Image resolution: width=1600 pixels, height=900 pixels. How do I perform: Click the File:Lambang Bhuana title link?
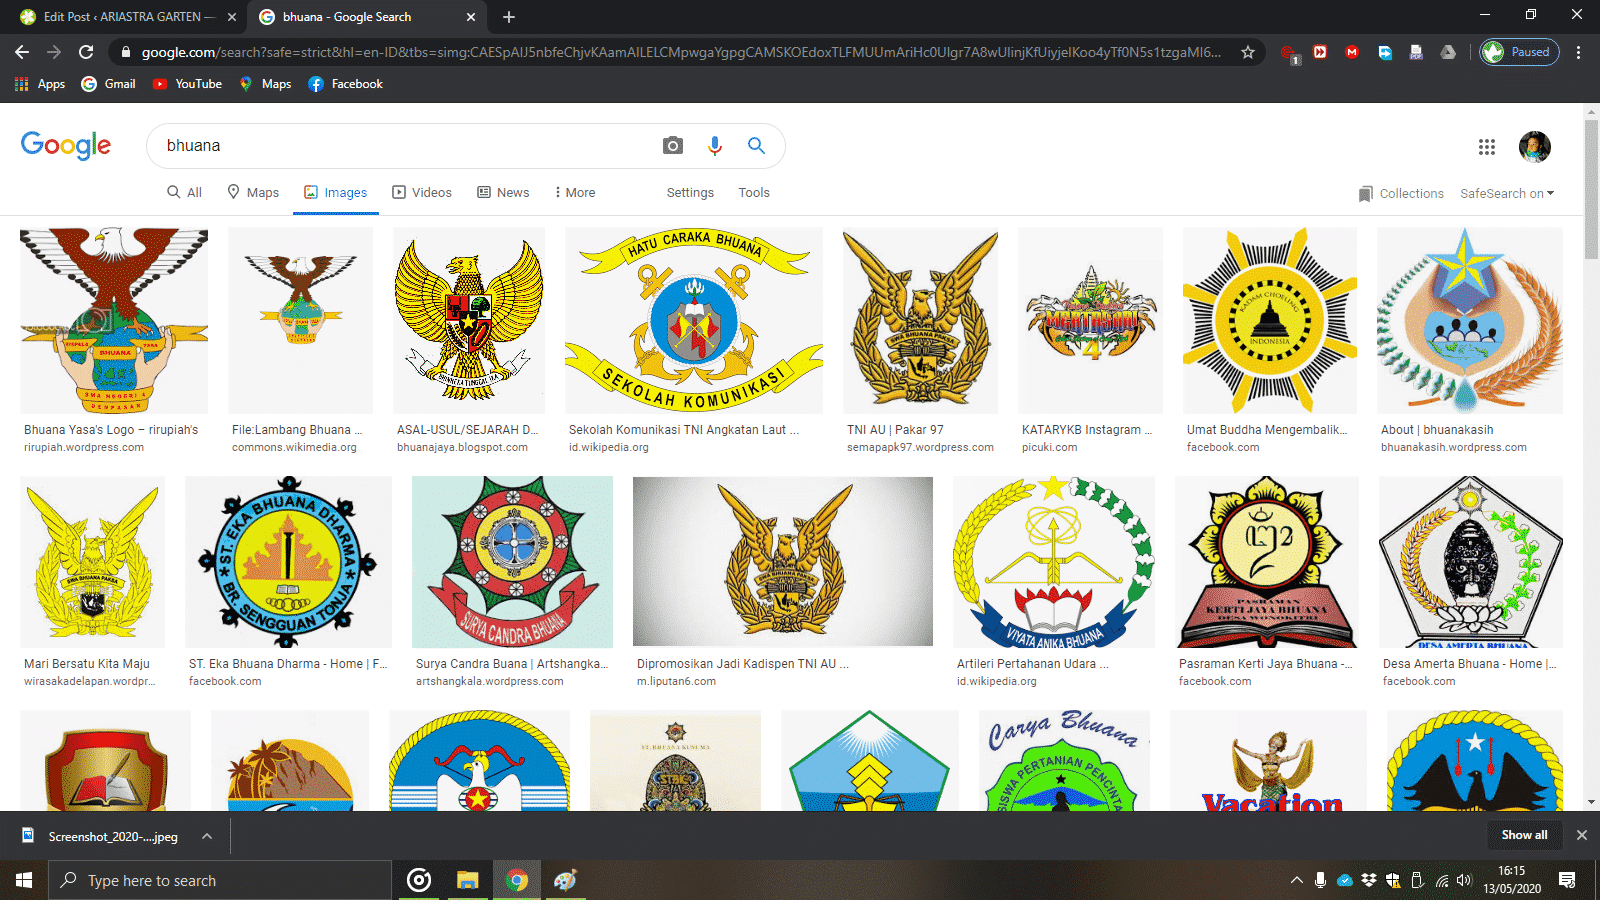(x=297, y=430)
